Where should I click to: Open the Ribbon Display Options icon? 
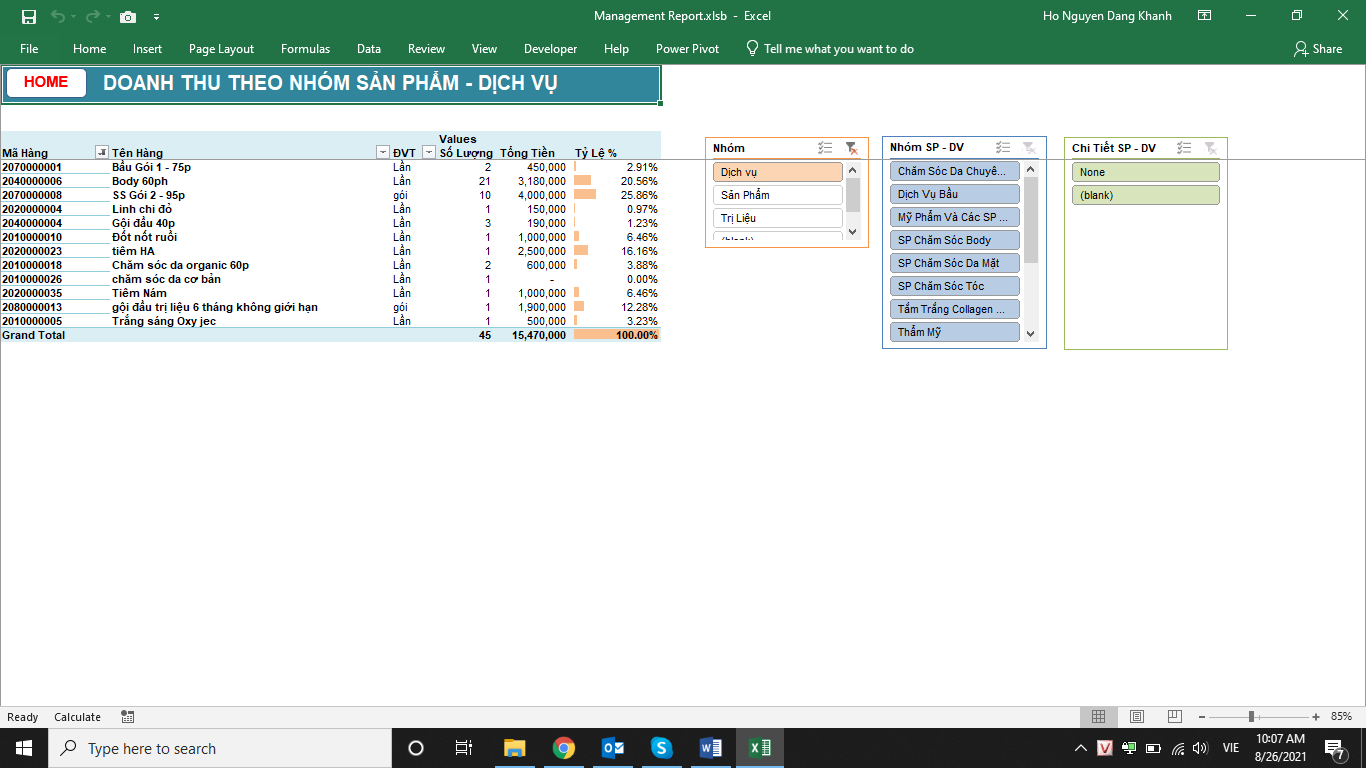pos(1205,16)
